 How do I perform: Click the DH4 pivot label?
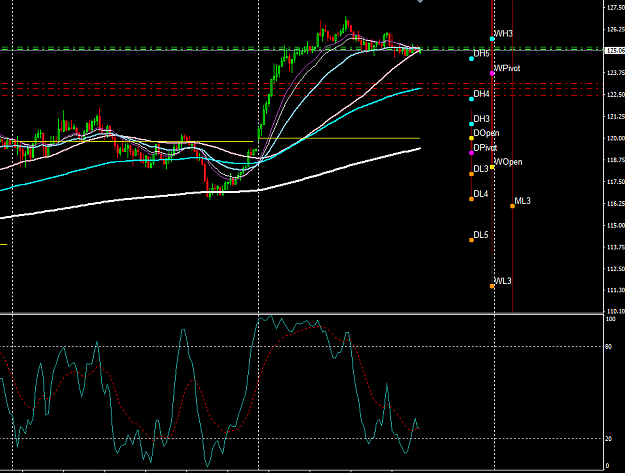[481, 94]
